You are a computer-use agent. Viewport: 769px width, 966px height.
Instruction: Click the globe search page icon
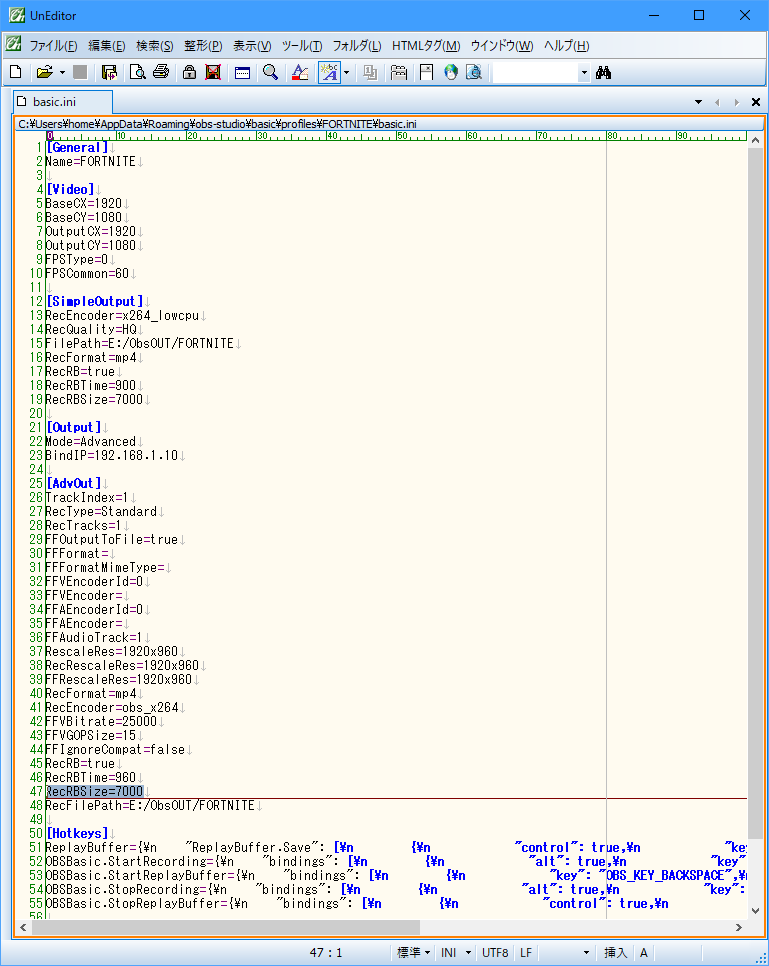coord(474,72)
